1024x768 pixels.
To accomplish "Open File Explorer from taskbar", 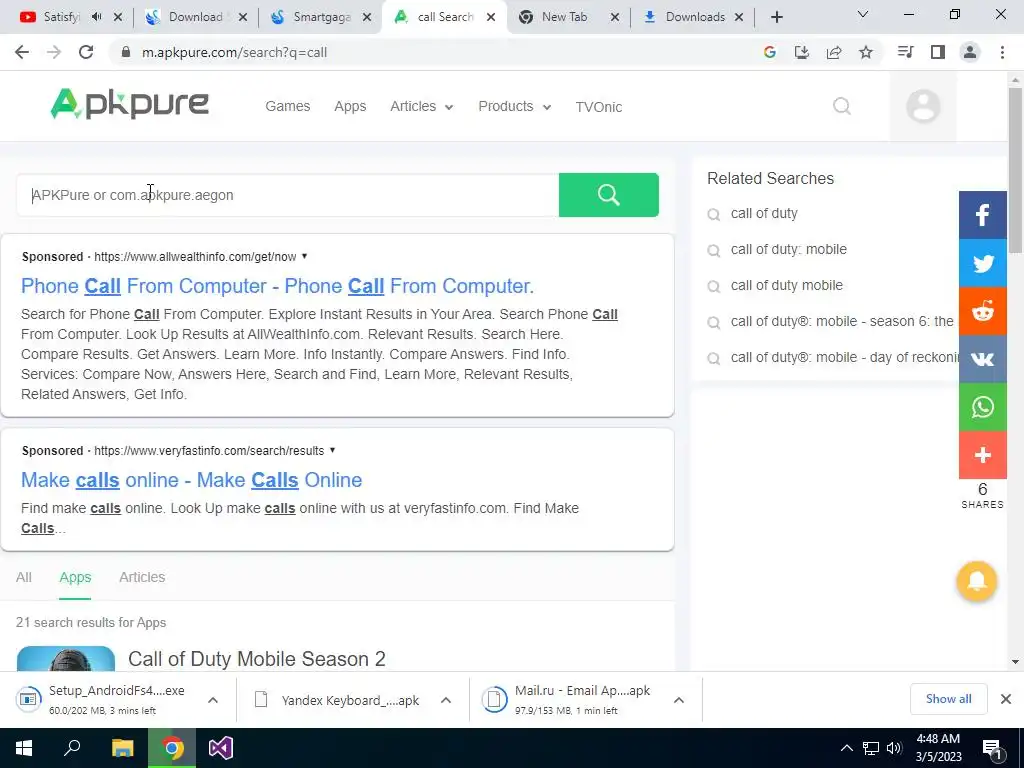I will 122,748.
